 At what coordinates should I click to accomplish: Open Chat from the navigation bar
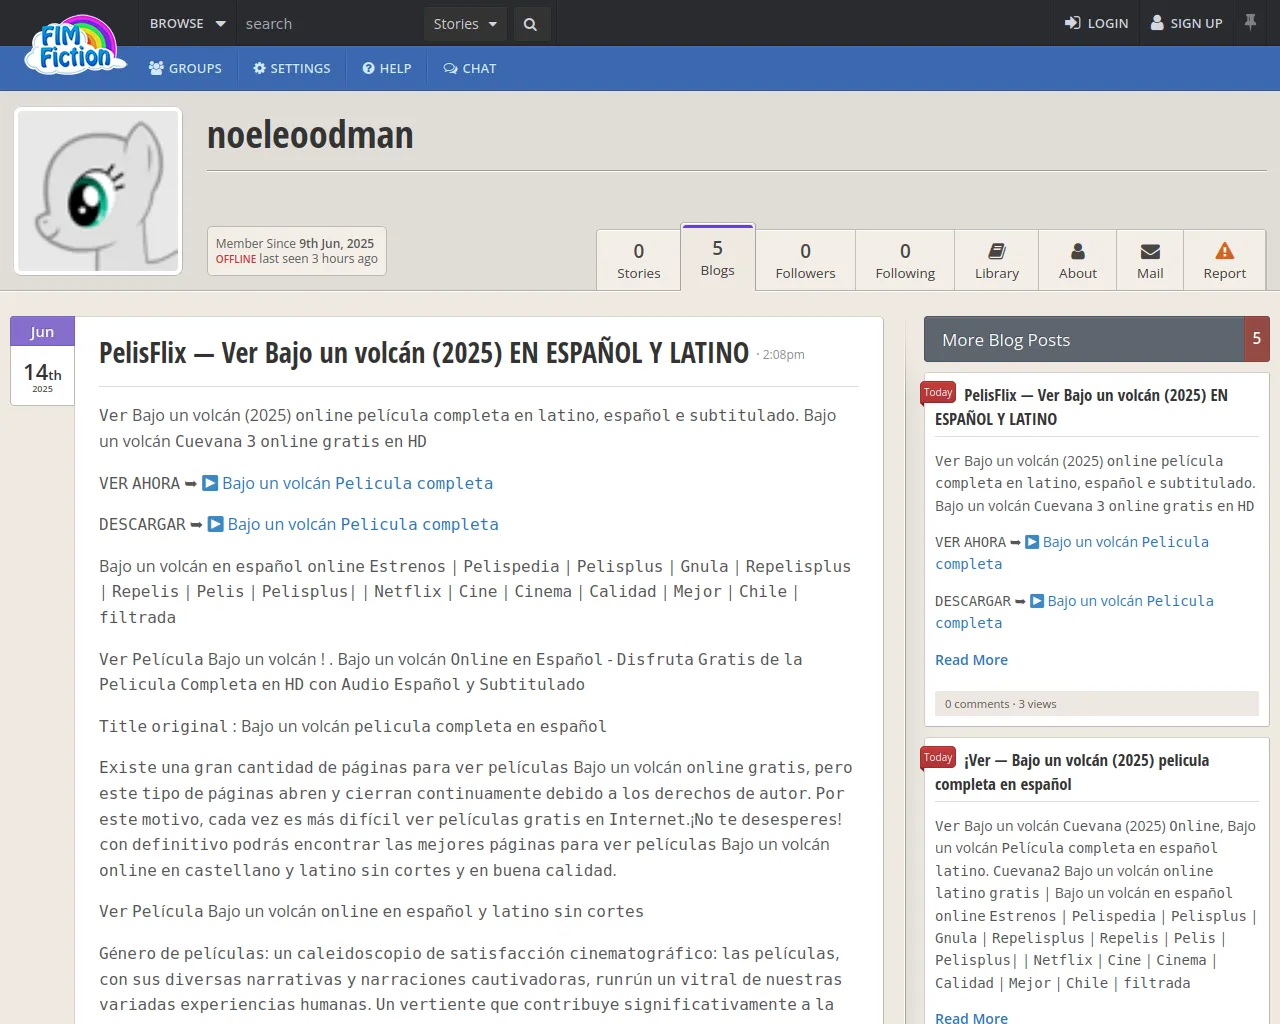click(x=469, y=68)
